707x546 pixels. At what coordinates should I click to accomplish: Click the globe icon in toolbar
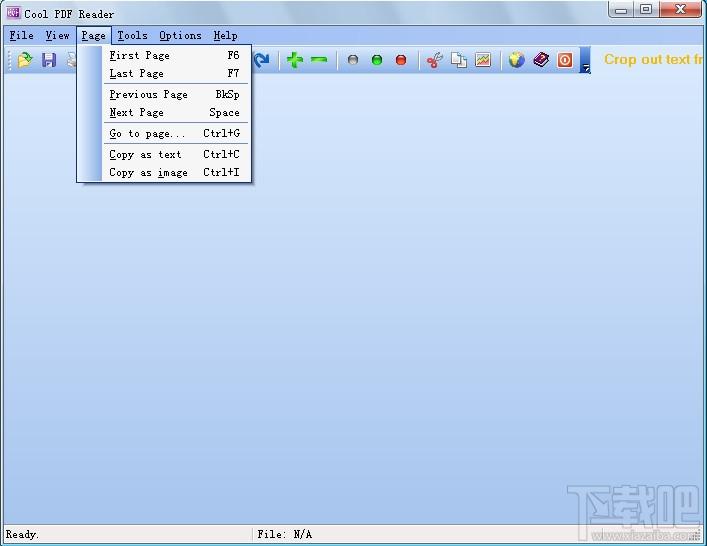click(517, 60)
